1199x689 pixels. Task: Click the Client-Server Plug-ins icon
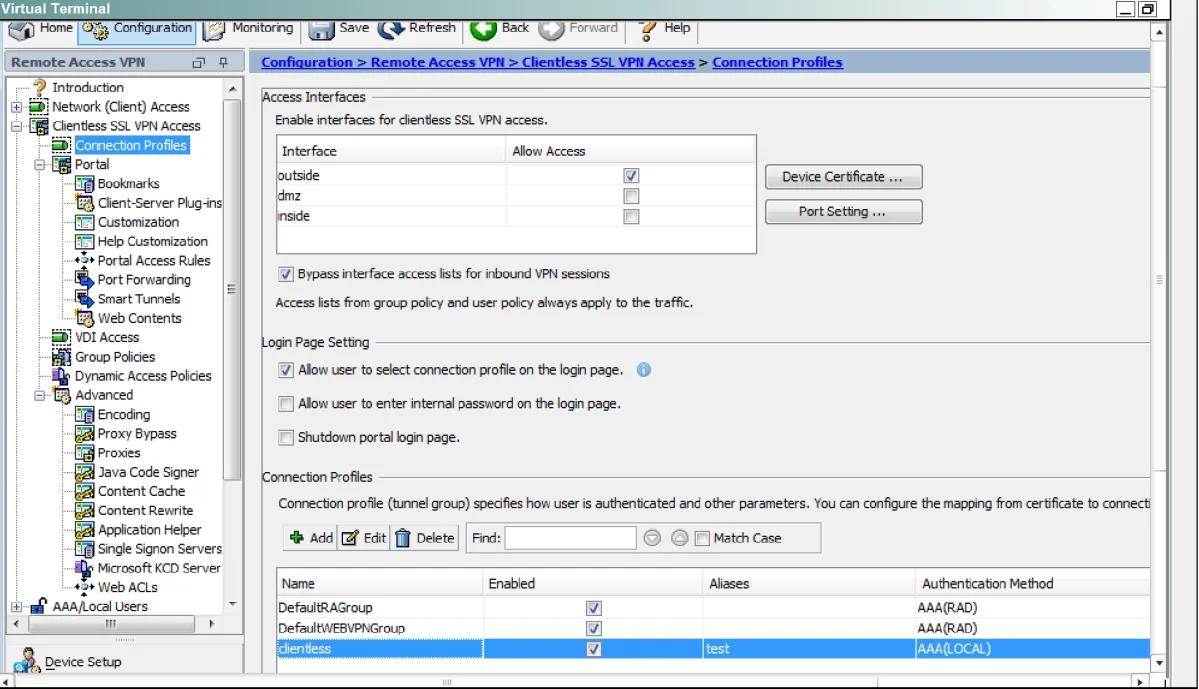(84, 203)
